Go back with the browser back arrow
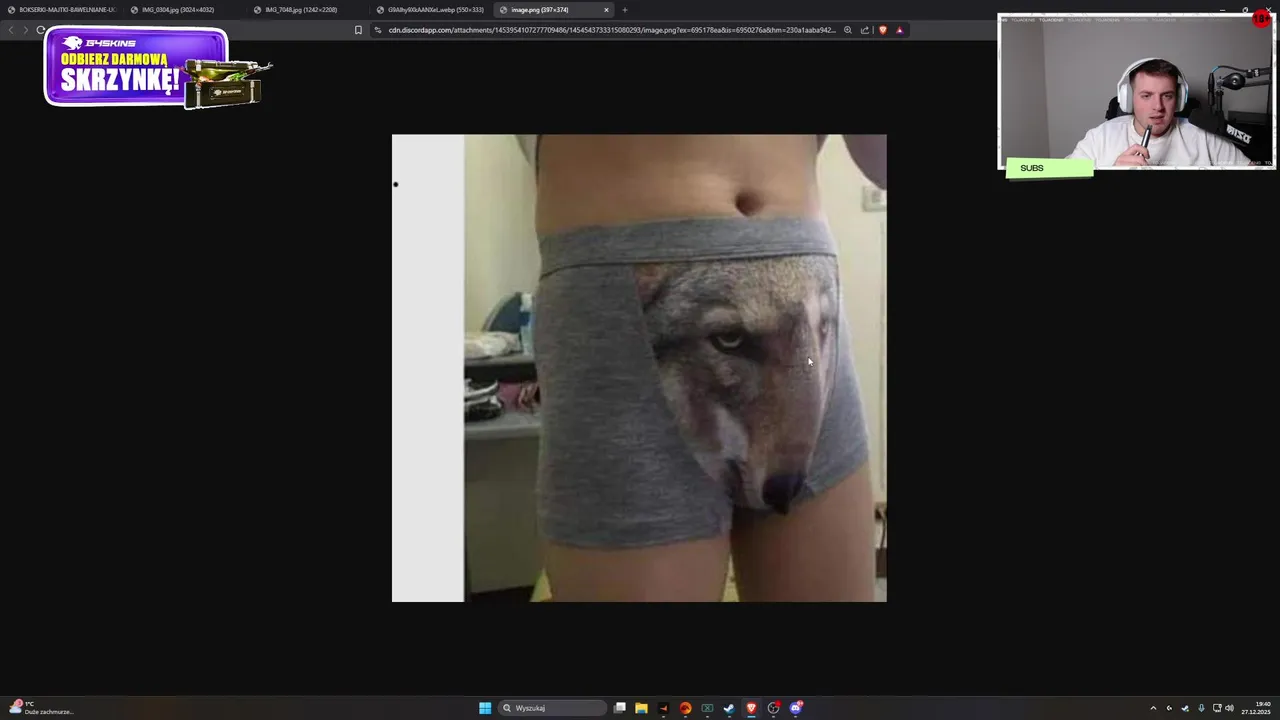 click(11, 30)
